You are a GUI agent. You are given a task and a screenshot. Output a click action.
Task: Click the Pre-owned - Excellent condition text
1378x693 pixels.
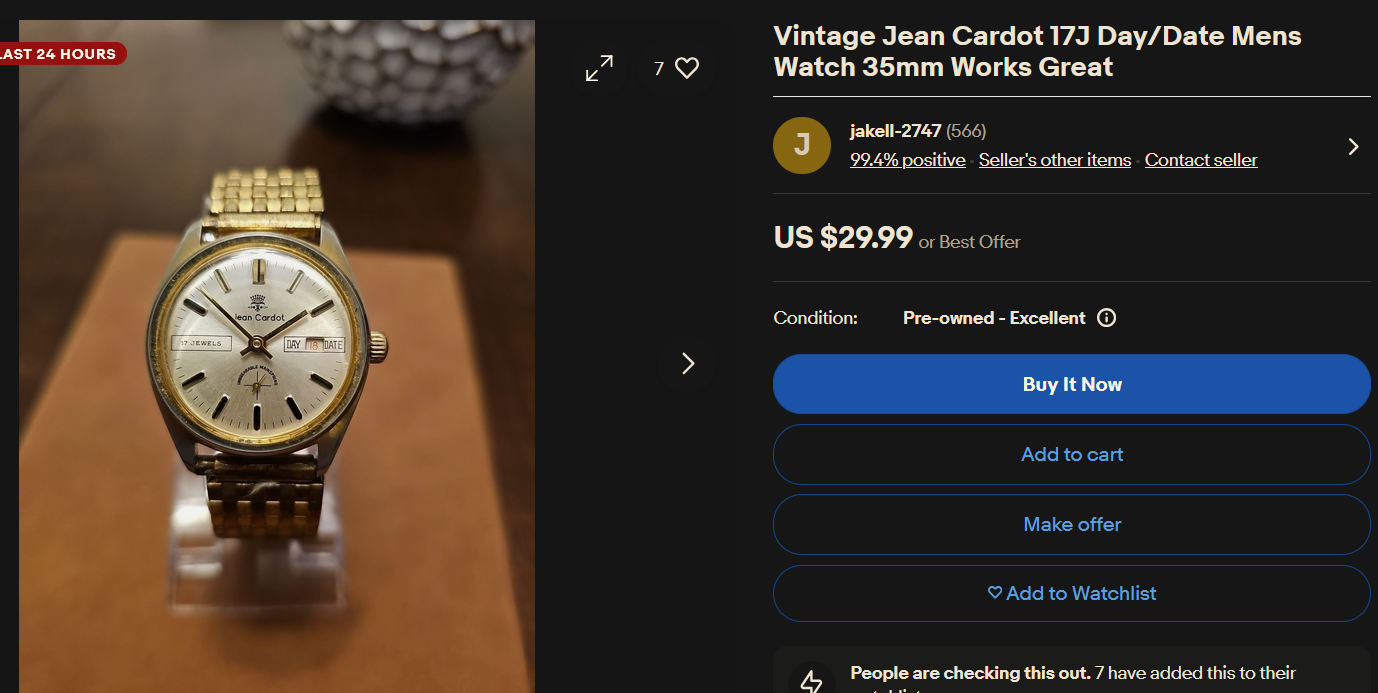click(x=993, y=318)
